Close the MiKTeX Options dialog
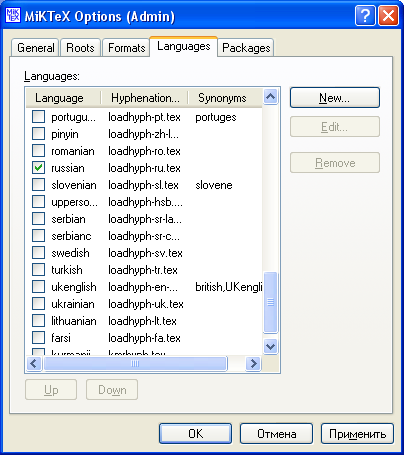Viewport: 404px width, 455px height. [x=388, y=16]
